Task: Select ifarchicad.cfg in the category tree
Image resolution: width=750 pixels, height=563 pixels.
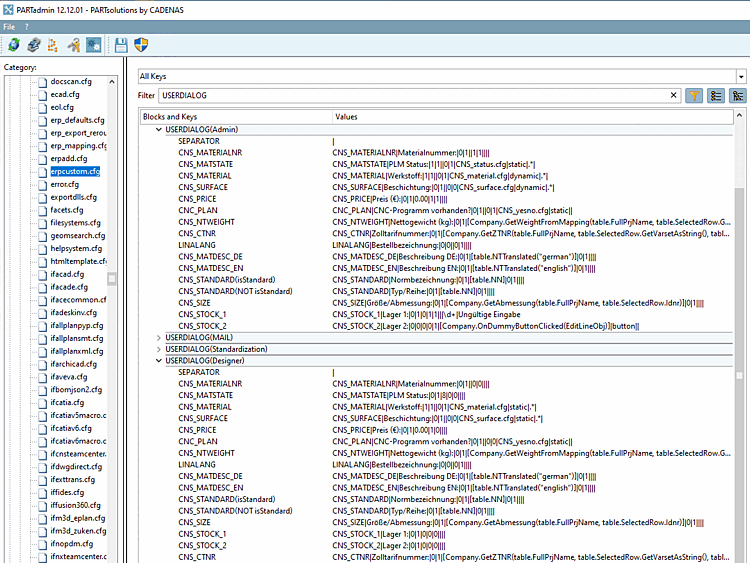Action: pos(74,364)
